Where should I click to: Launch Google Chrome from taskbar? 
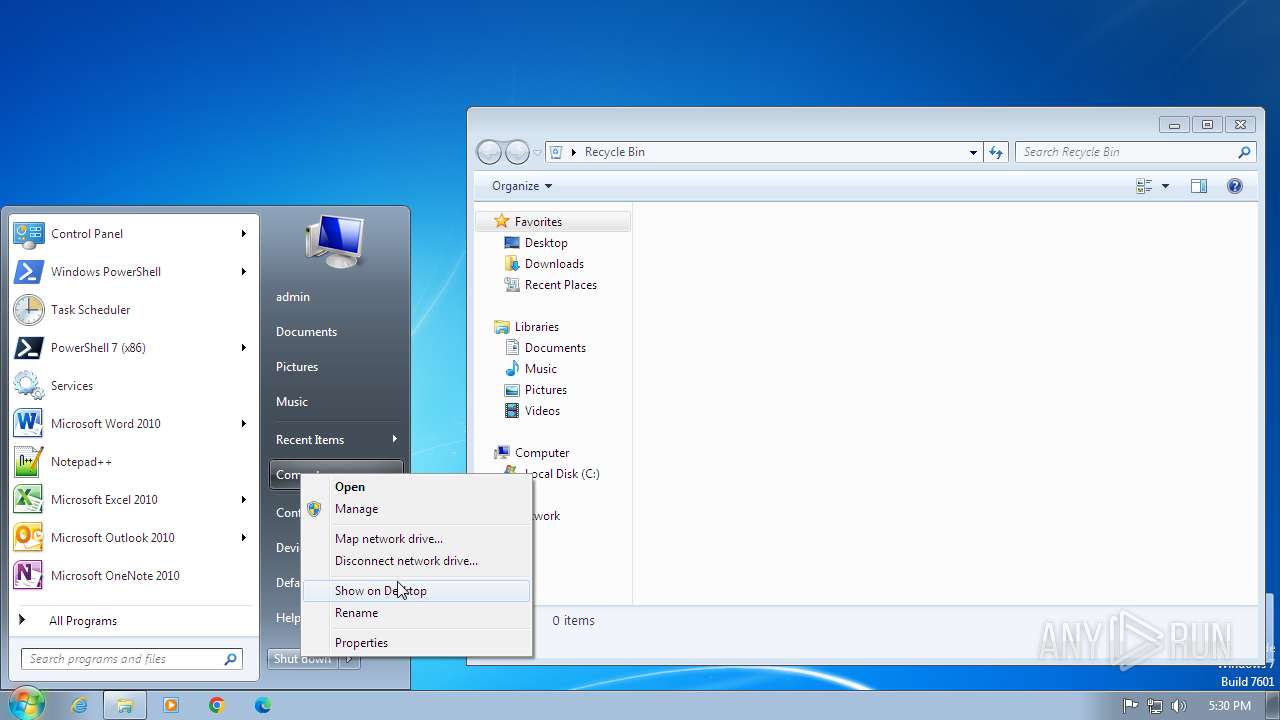point(217,705)
